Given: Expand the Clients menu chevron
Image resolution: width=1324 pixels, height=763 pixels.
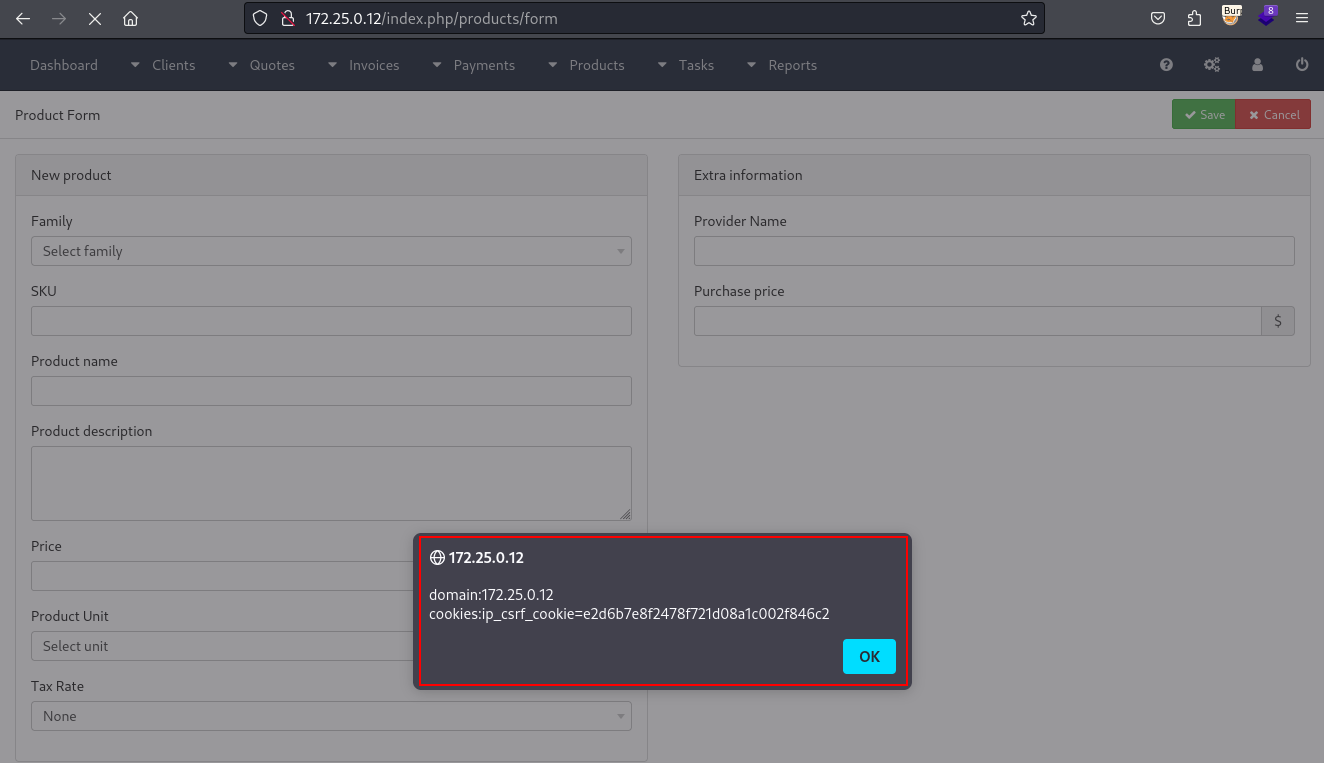Looking at the screenshot, I should click(x=135, y=64).
